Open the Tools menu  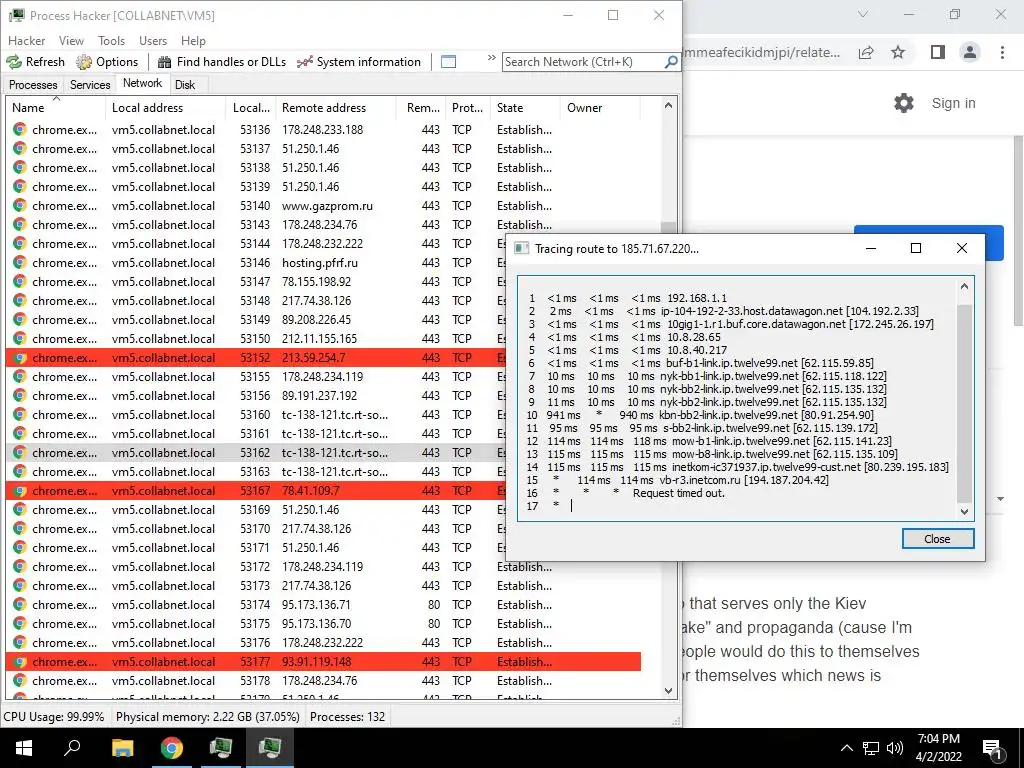coord(111,40)
